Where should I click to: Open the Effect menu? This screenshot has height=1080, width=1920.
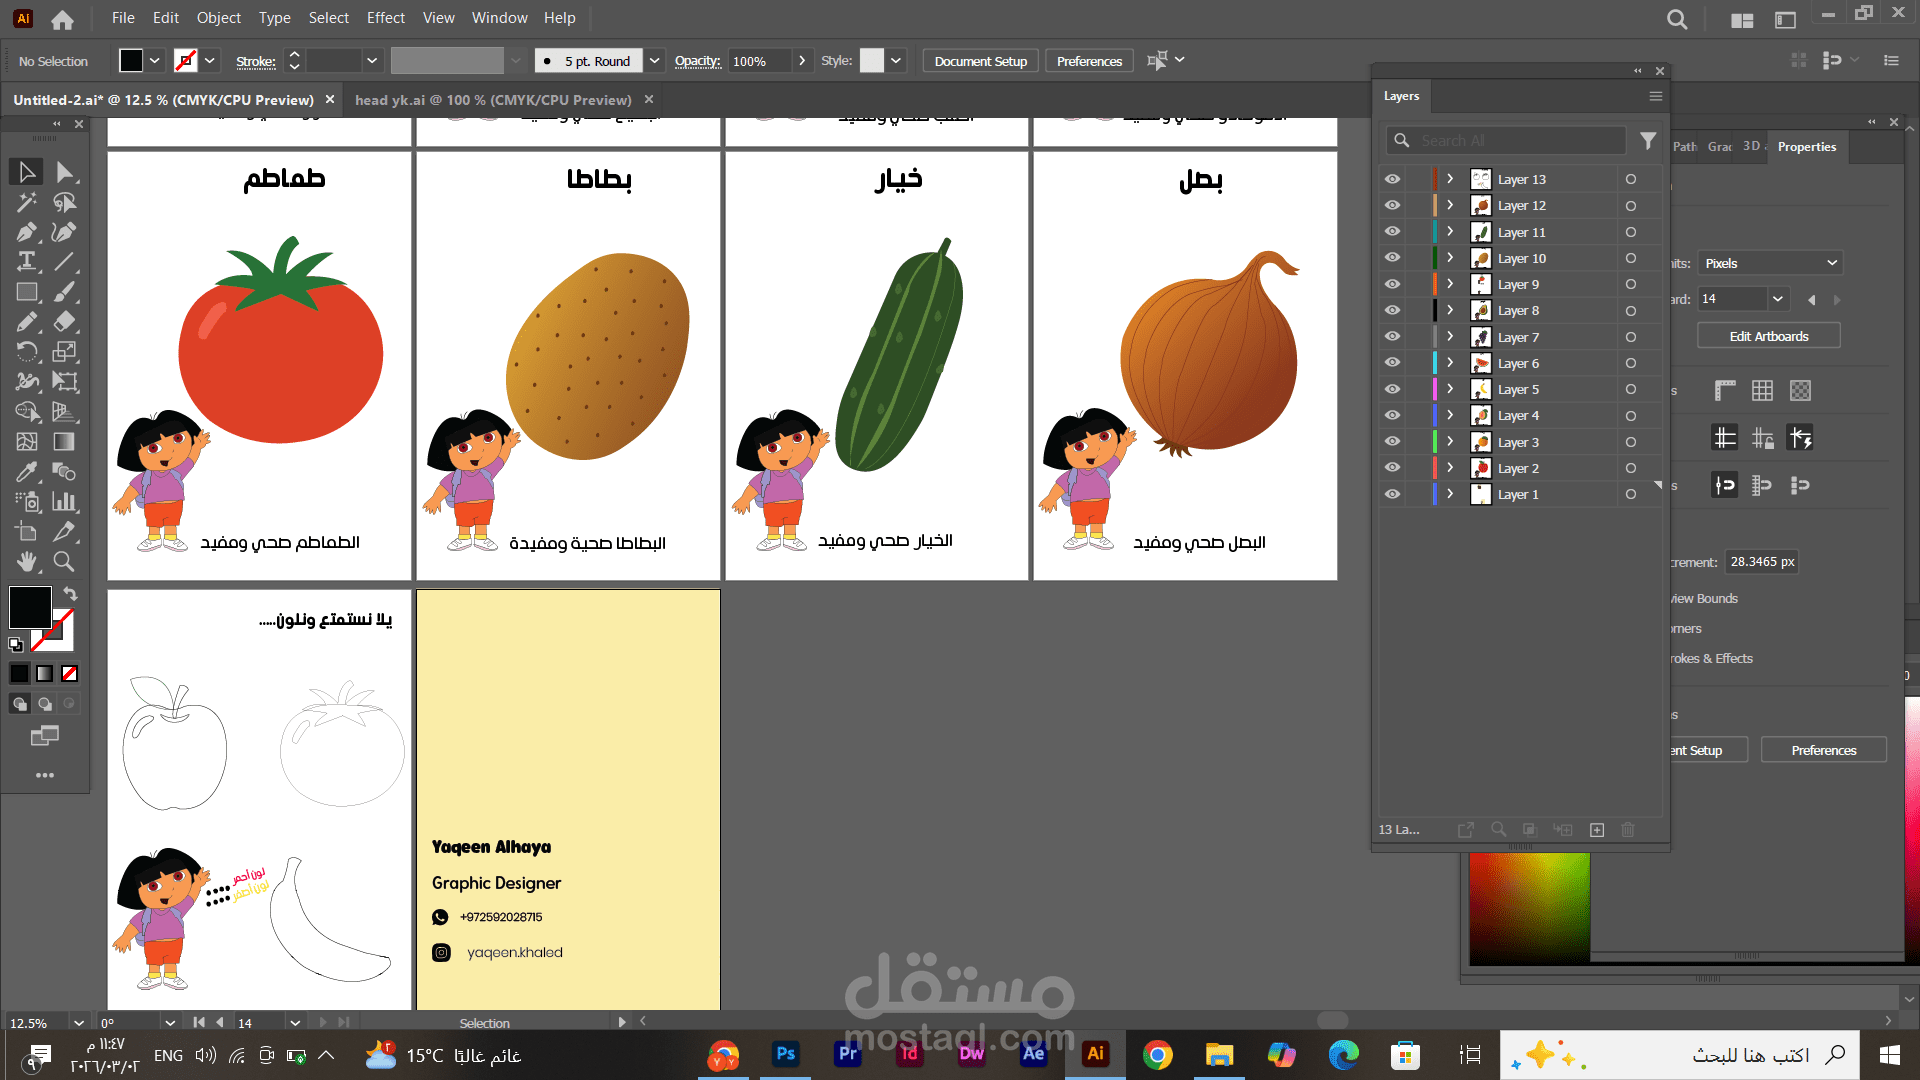[385, 18]
